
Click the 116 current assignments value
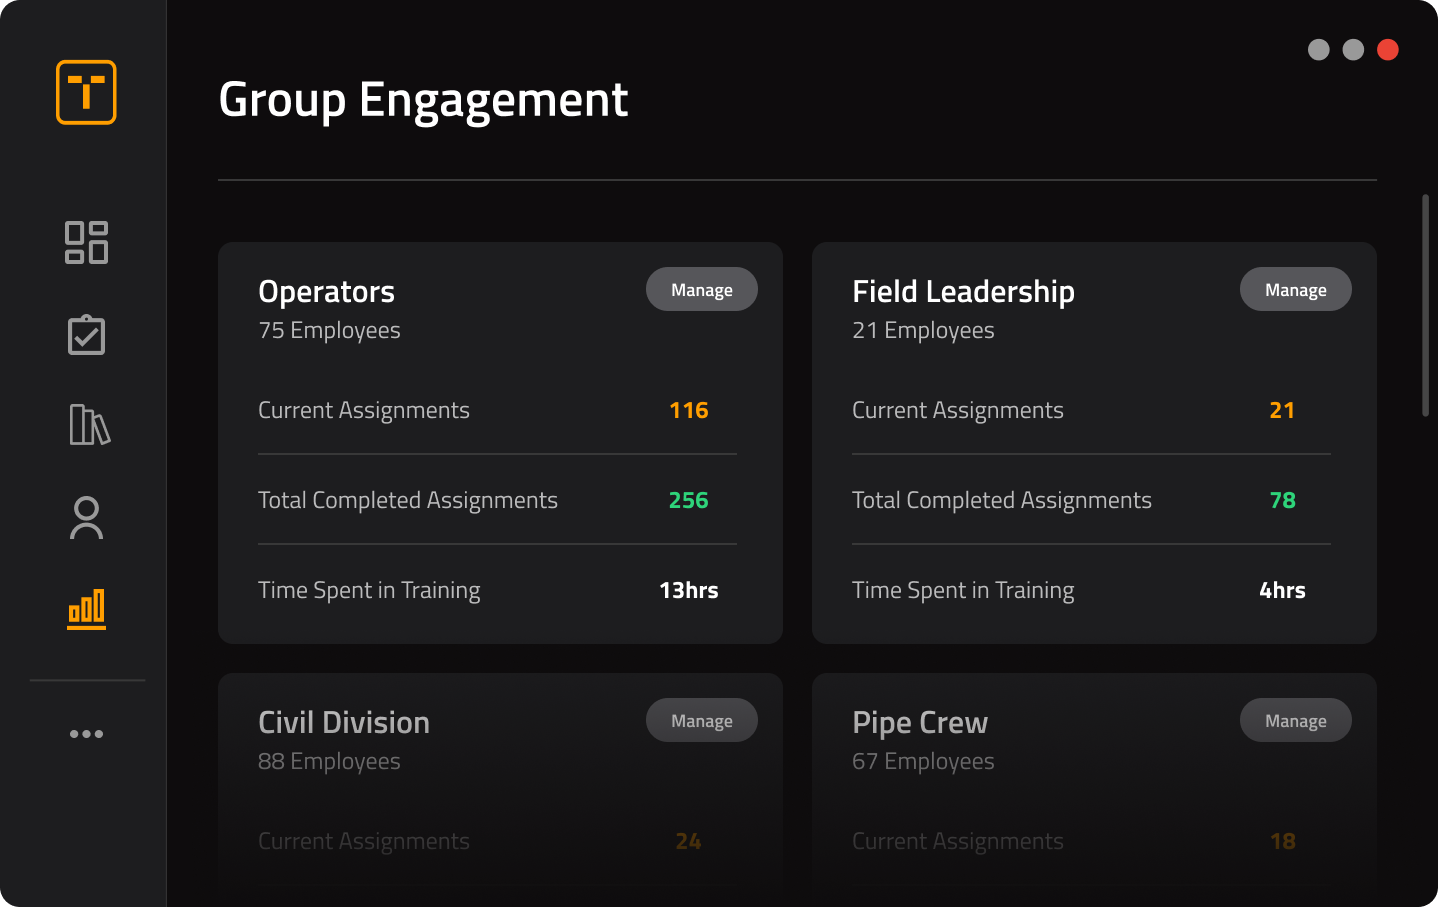tap(689, 410)
